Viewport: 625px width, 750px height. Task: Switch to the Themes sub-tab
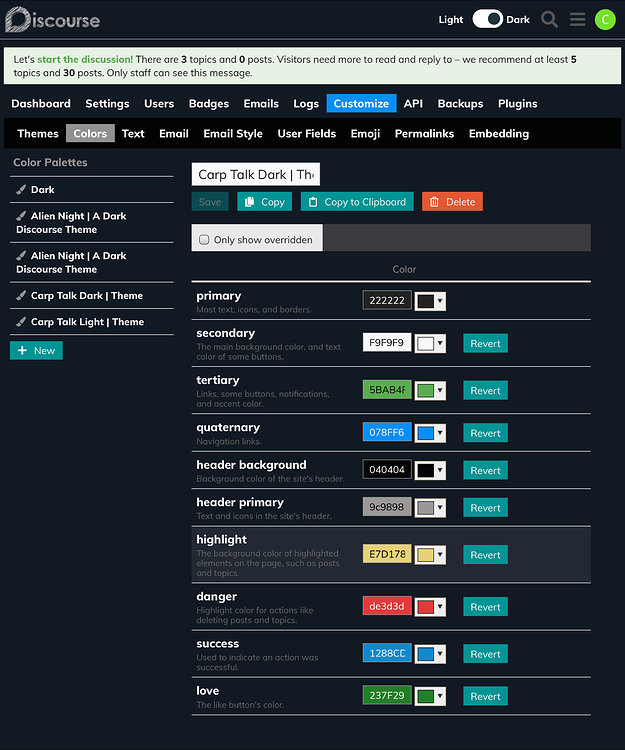tap(38, 133)
